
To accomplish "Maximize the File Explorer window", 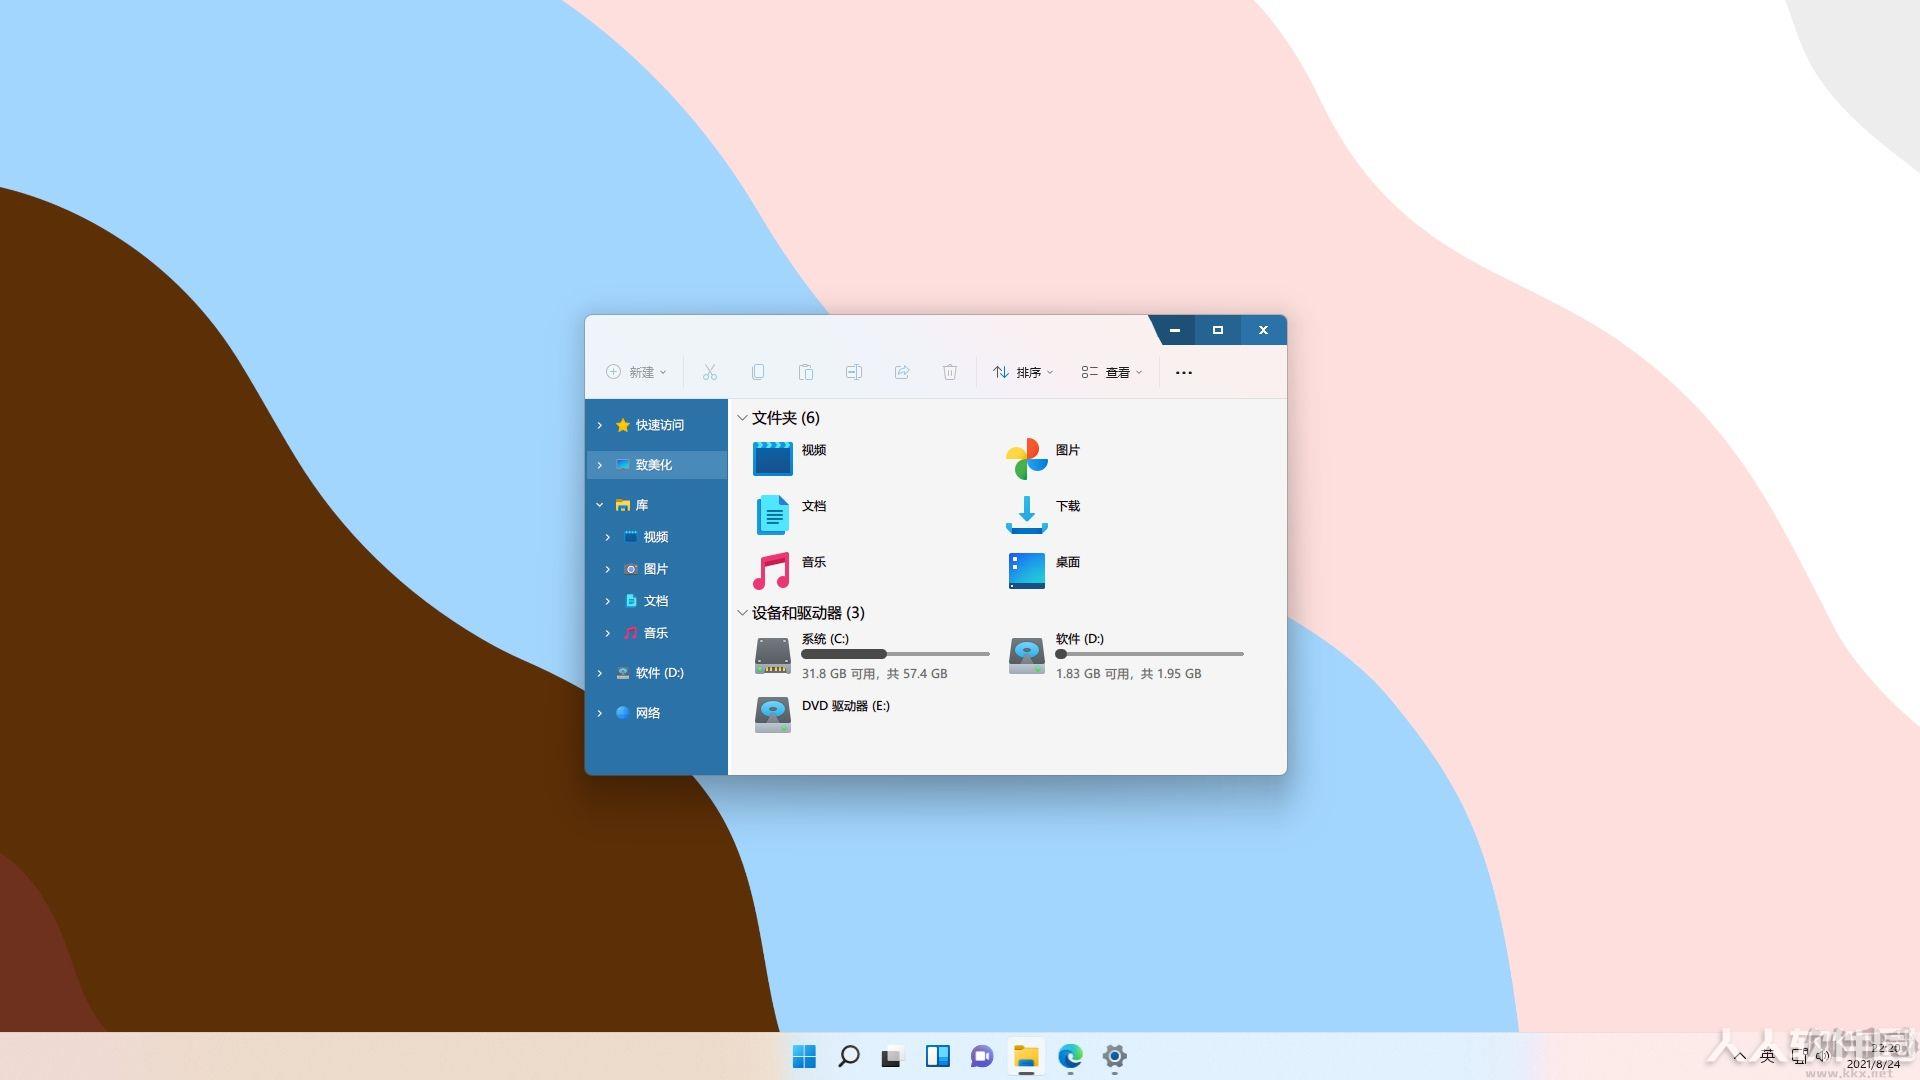I will click(x=1218, y=330).
